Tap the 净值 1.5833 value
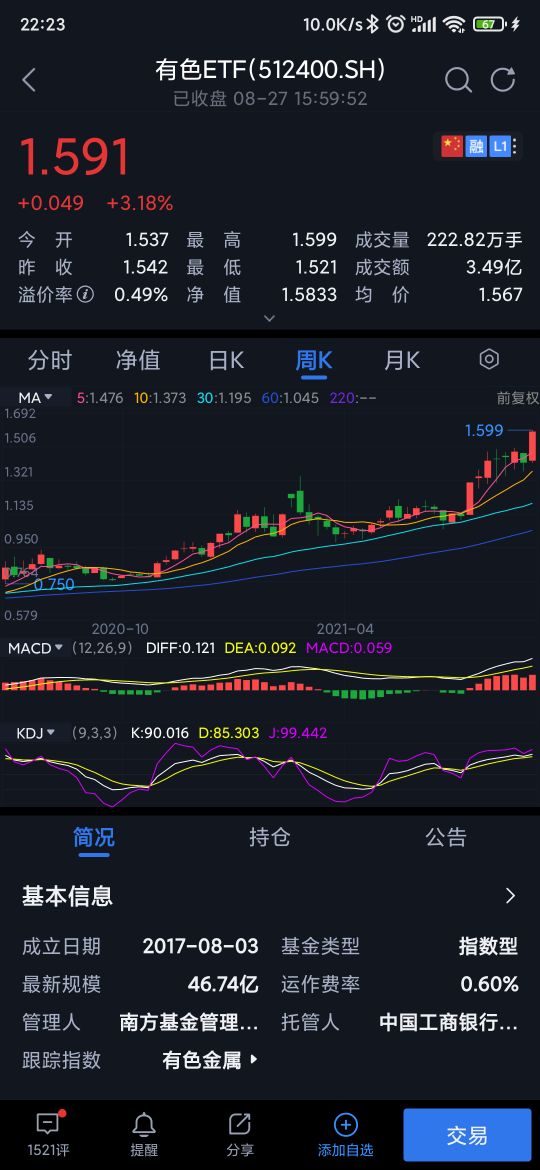Viewport: 540px width, 1170px height. tap(309, 295)
